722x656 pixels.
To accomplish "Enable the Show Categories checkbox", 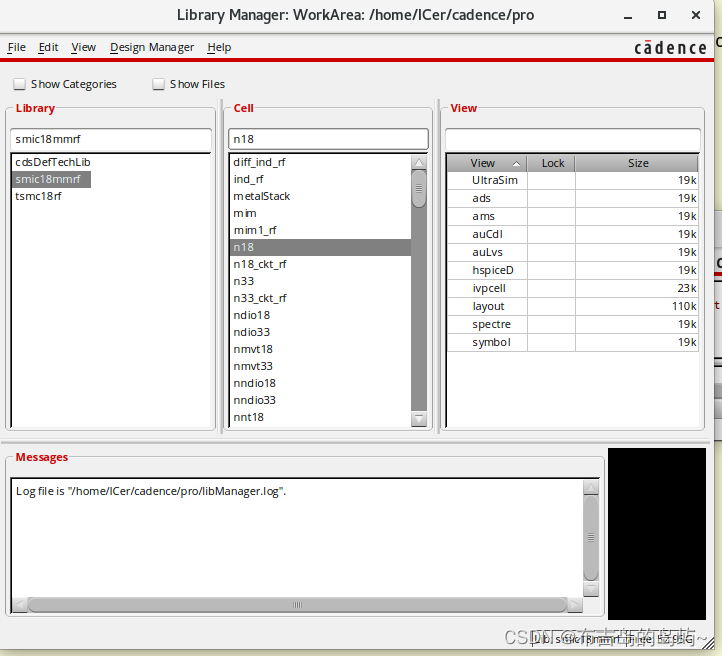I will (20, 85).
